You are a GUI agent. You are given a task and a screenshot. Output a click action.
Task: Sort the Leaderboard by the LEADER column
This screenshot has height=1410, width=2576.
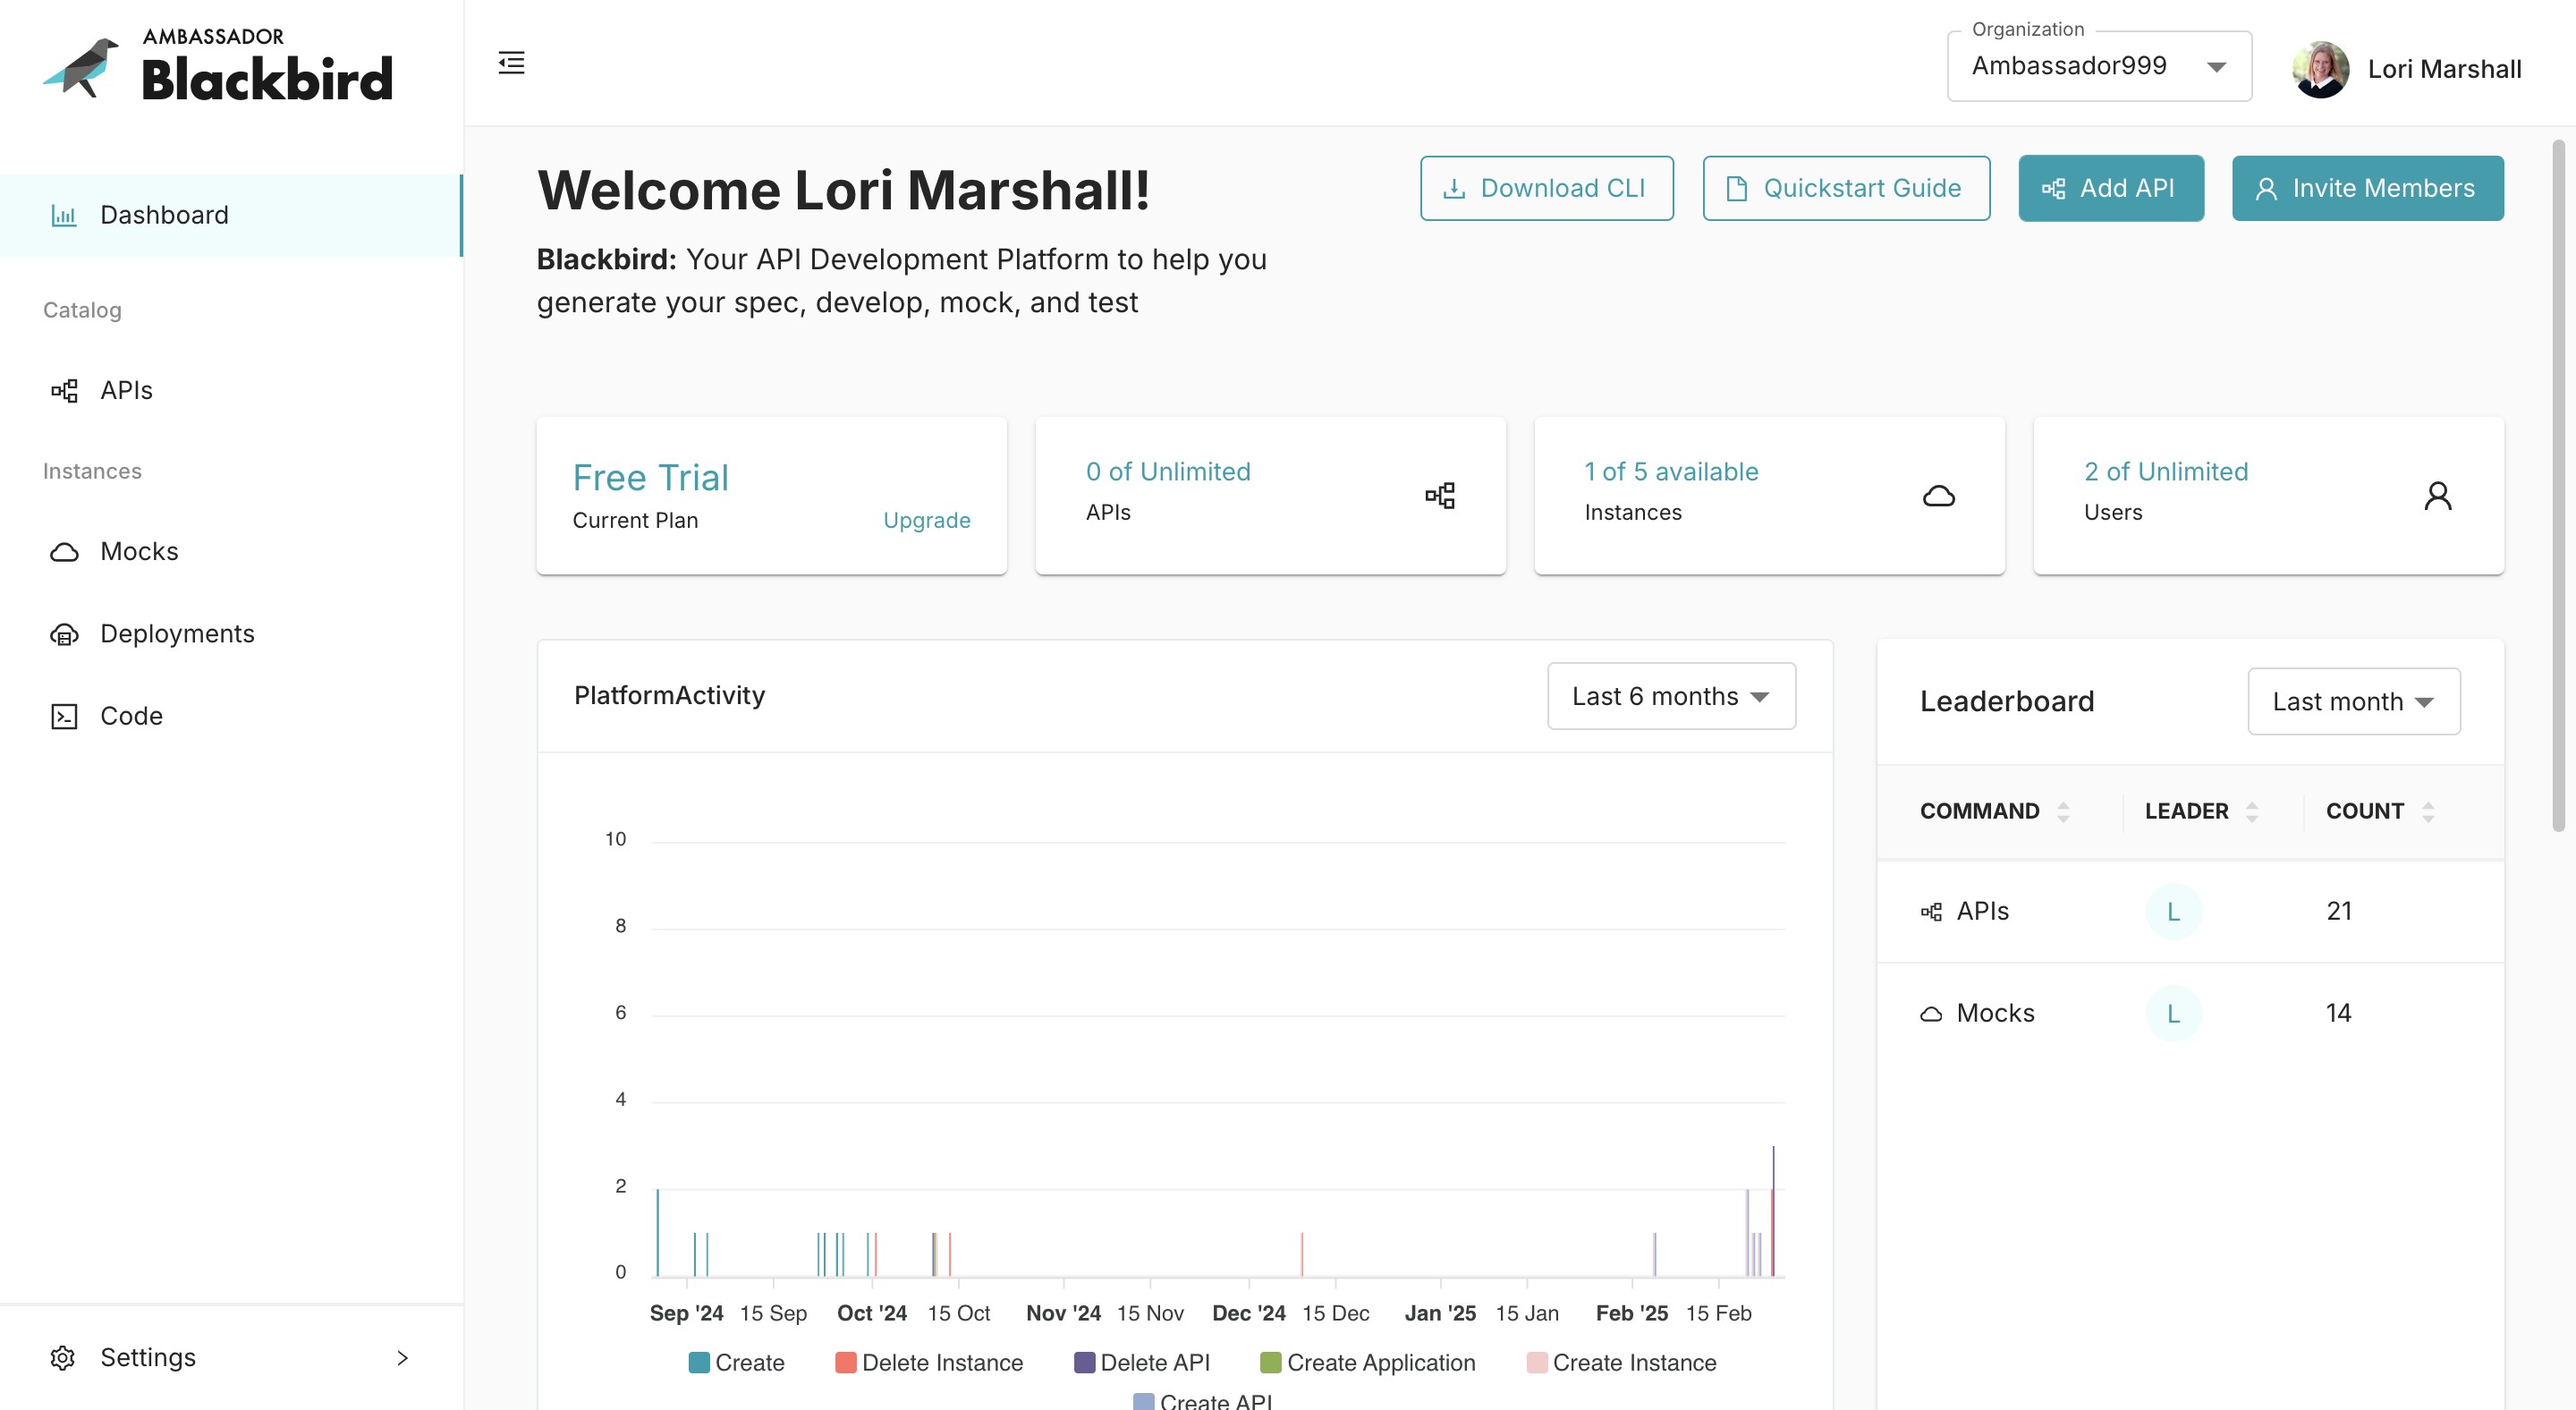[x=2251, y=811]
